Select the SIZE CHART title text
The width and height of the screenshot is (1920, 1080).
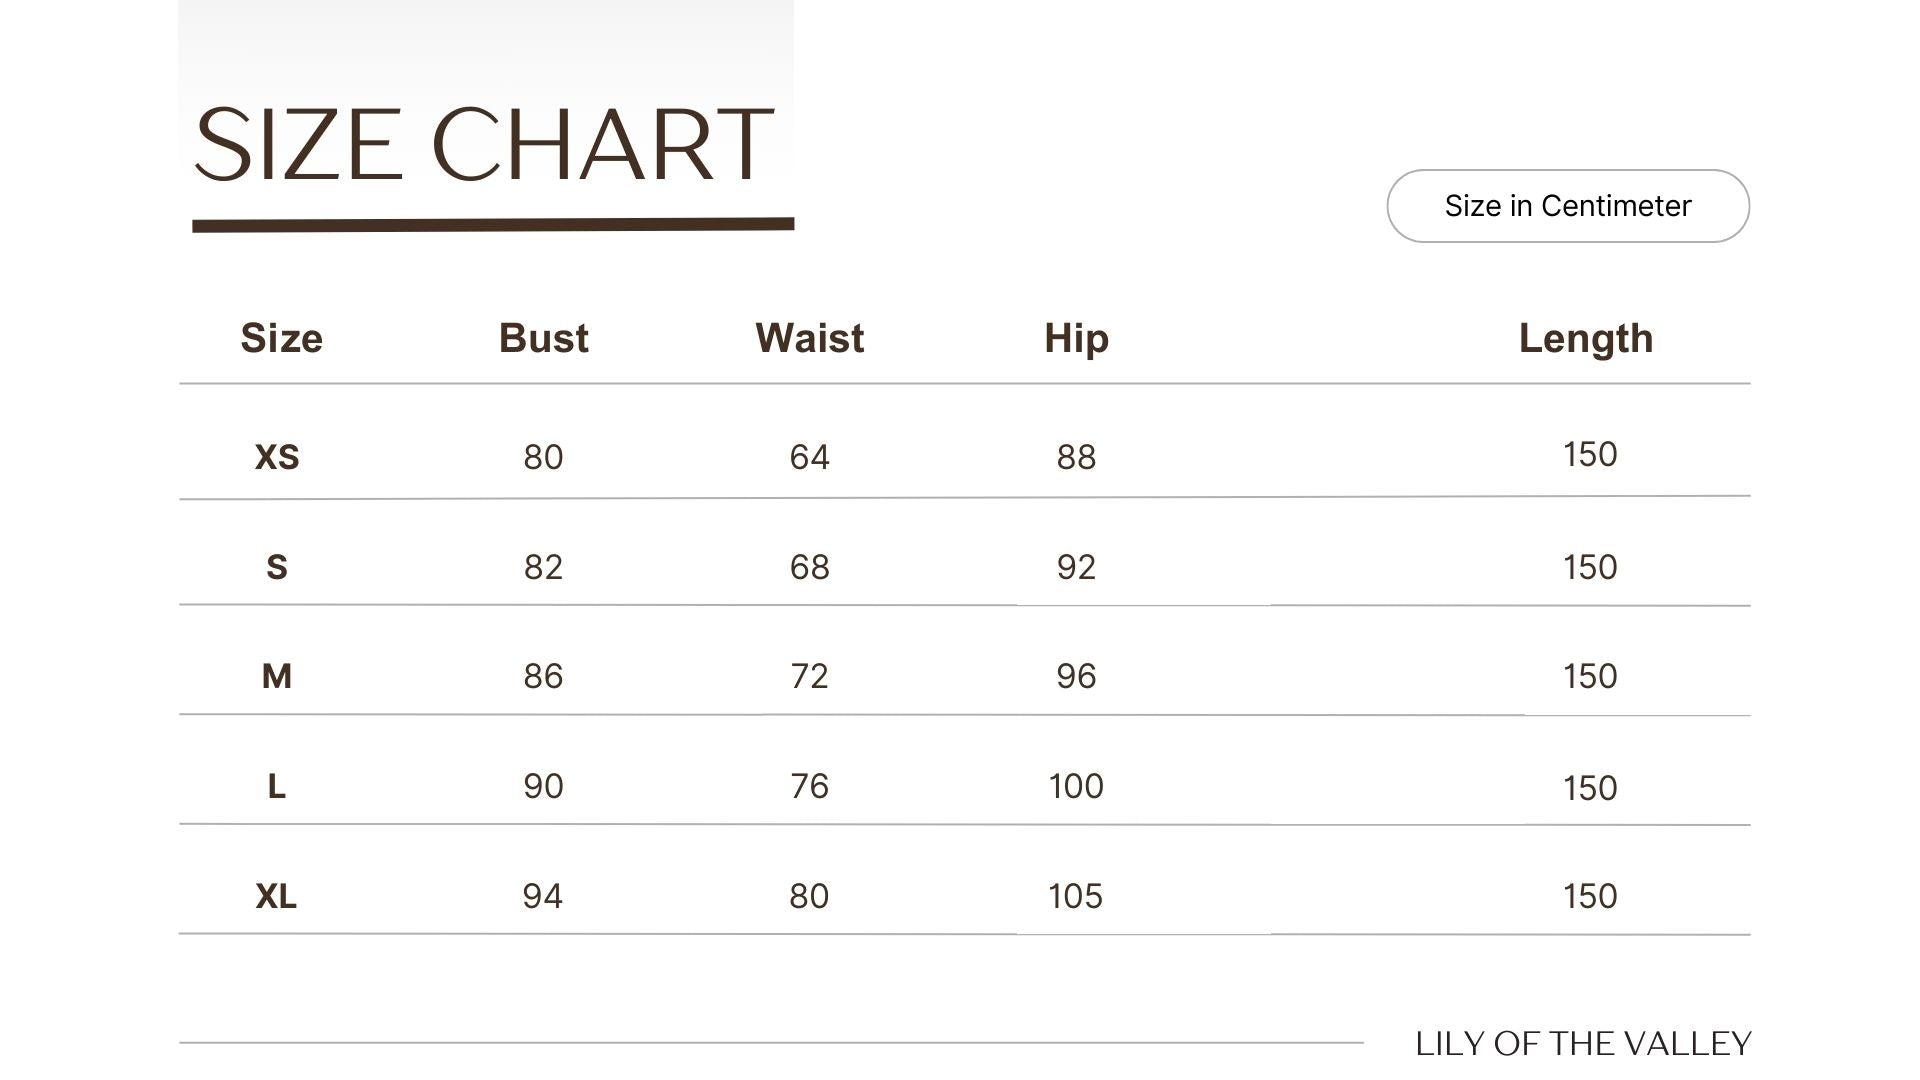[x=484, y=146]
